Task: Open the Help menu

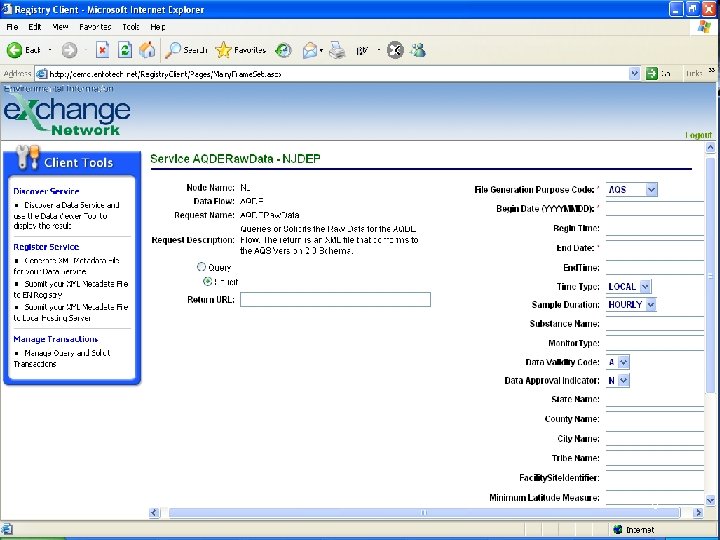Action: [x=158, y=27]
